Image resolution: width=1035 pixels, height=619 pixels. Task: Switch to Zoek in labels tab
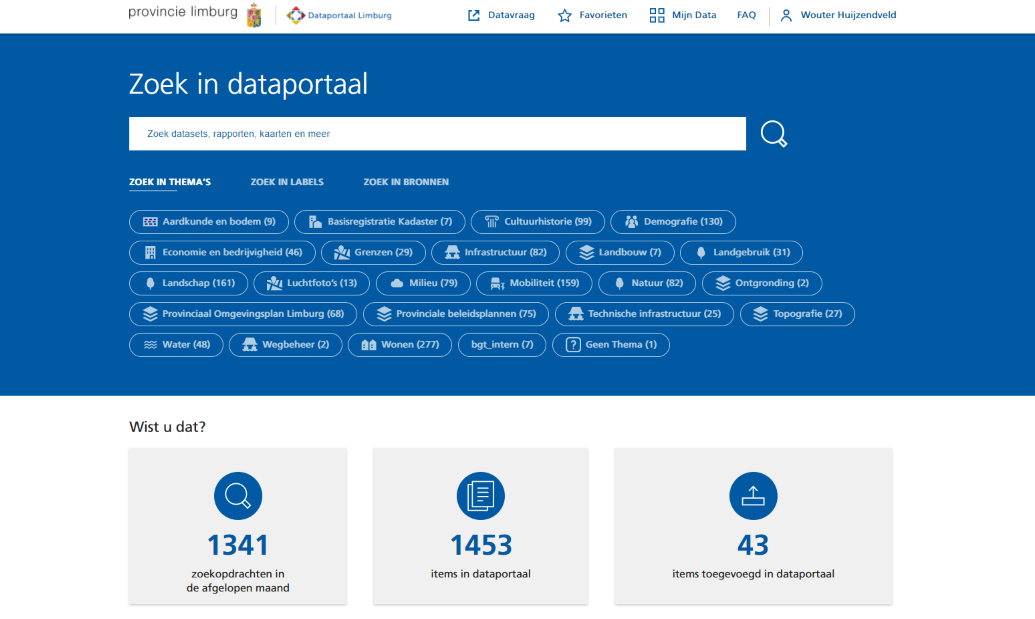(x=287, y=182)
